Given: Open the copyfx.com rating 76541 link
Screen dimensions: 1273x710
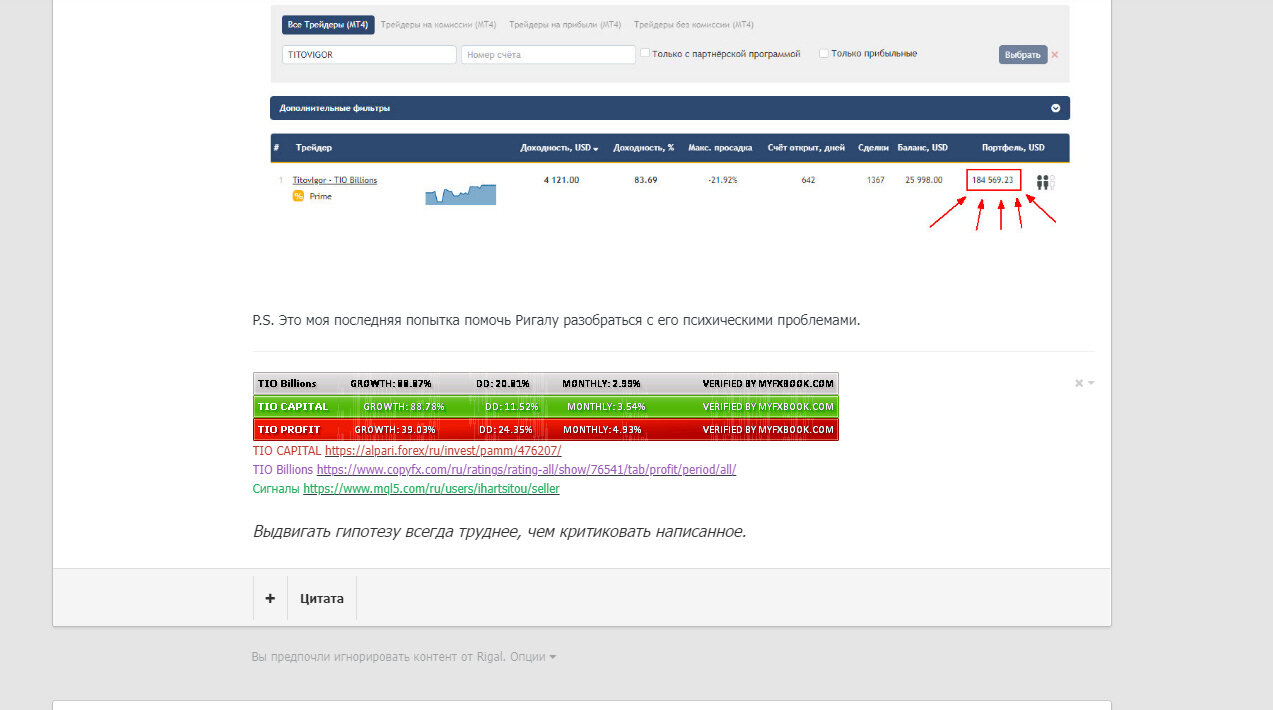Looking at the screenshot, I should click(526, 469).
